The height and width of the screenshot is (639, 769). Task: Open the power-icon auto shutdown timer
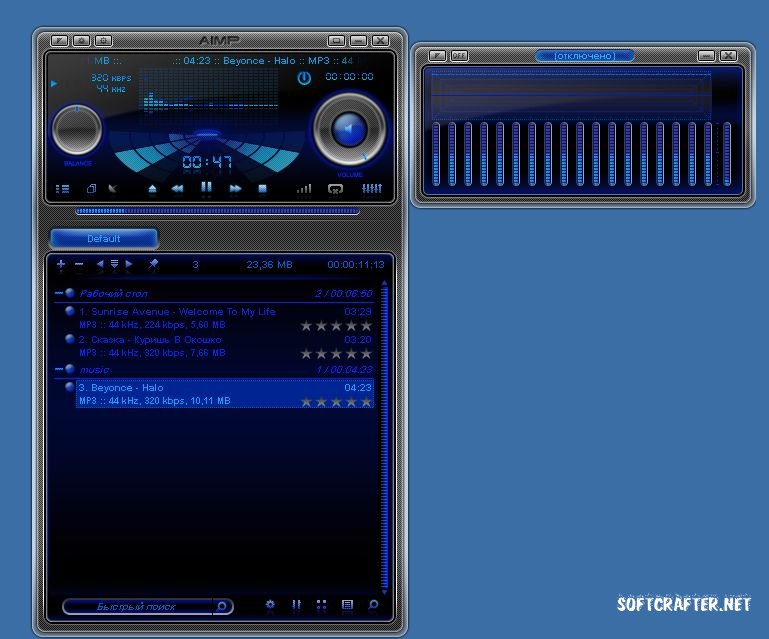click(x=304, y=77)
